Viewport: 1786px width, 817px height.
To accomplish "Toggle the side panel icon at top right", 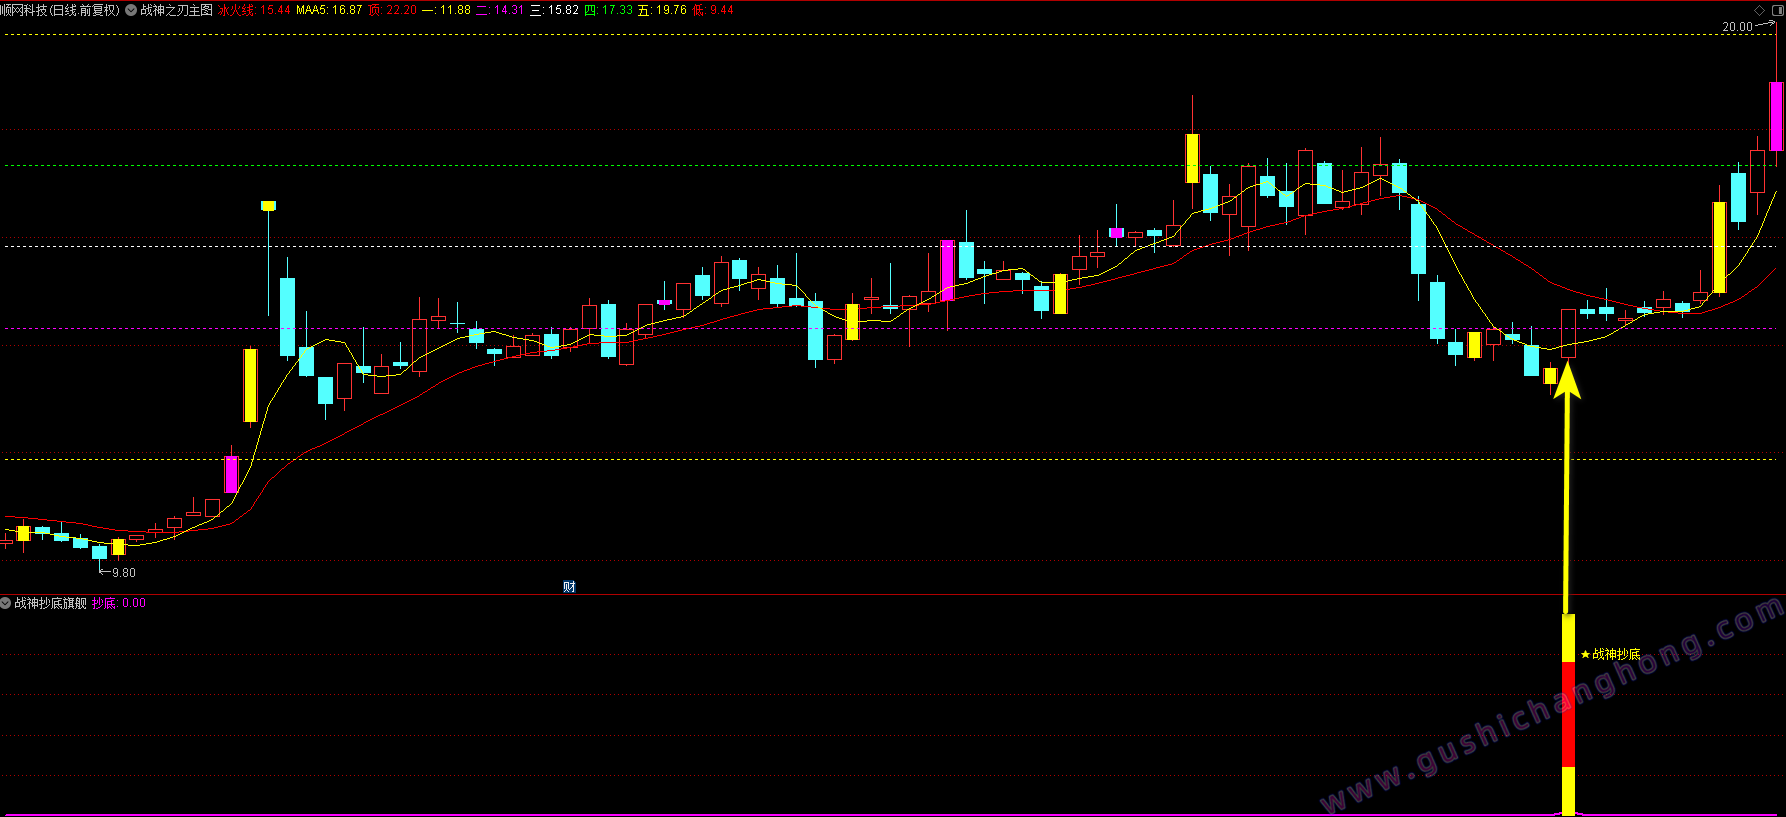I will tap(1776, 10).
